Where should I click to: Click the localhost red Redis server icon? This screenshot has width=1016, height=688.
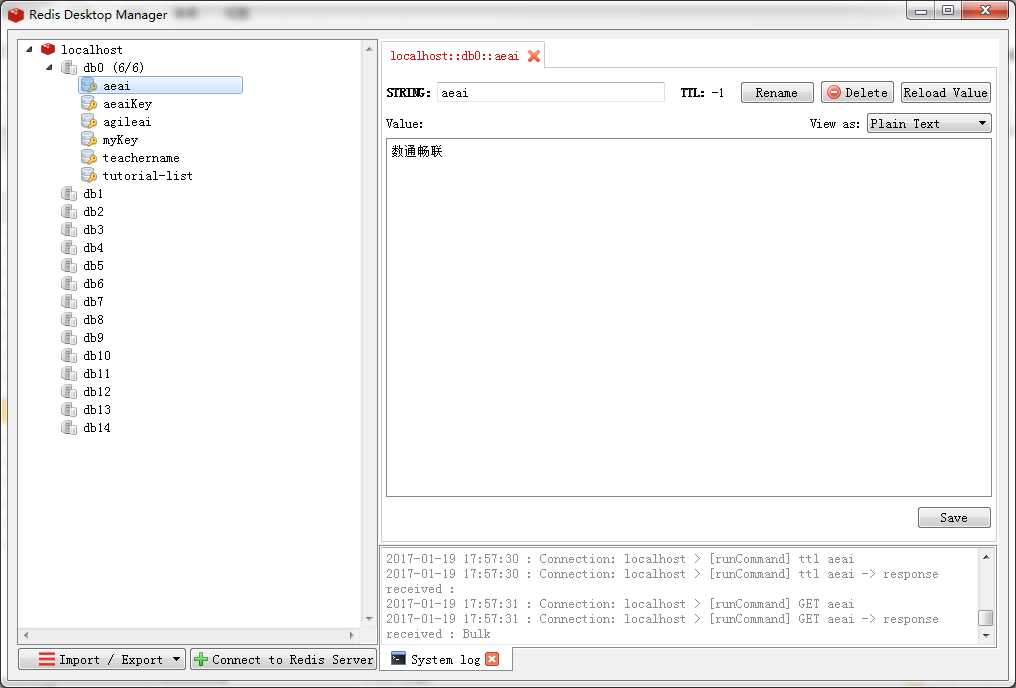[x=48, y=49]
